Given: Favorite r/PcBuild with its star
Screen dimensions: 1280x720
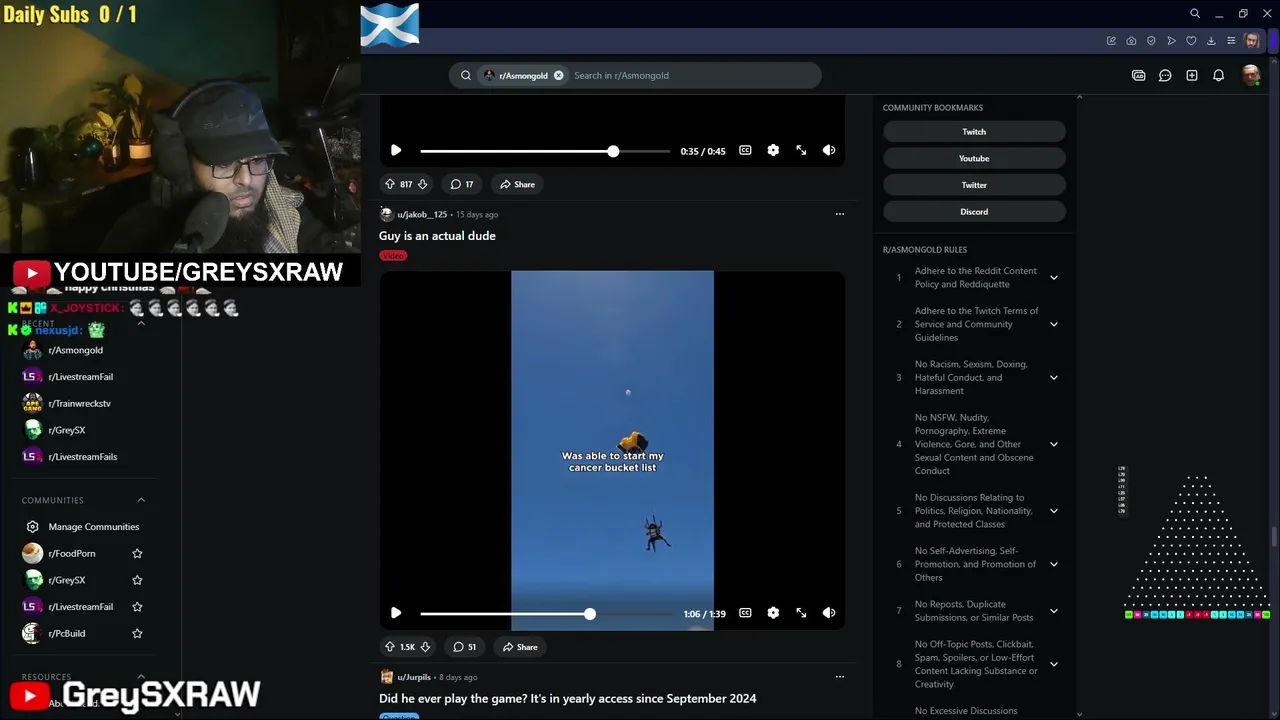Looking at the screenshot, I should coord(137,633).
